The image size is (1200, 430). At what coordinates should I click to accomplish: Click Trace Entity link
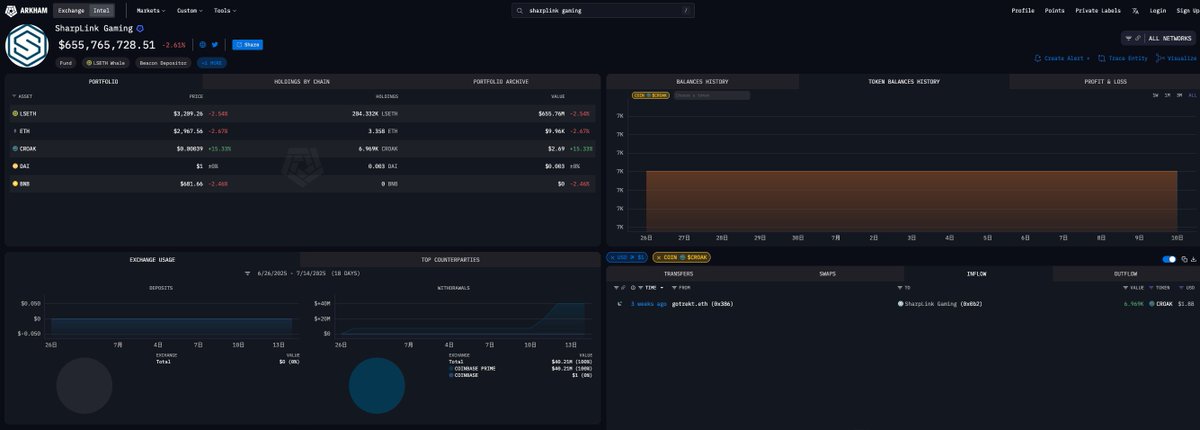tap(1124, 58)
